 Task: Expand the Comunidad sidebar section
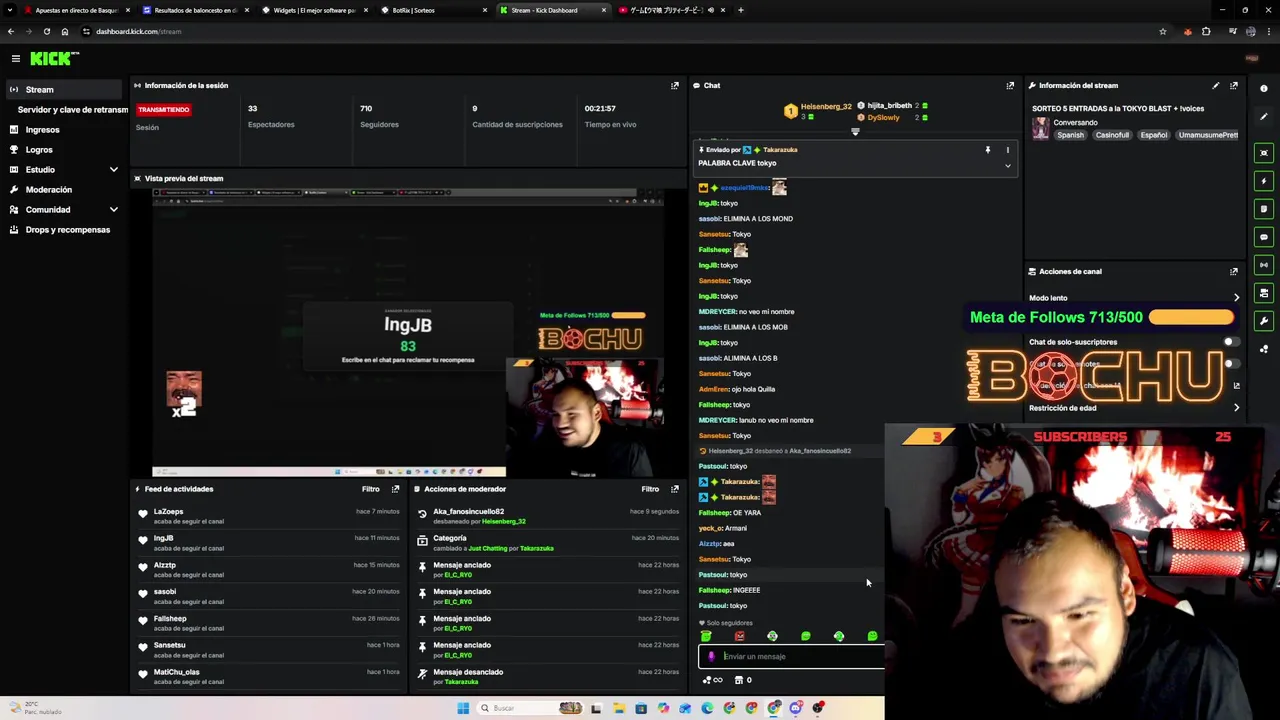click(x=113, y=210)
